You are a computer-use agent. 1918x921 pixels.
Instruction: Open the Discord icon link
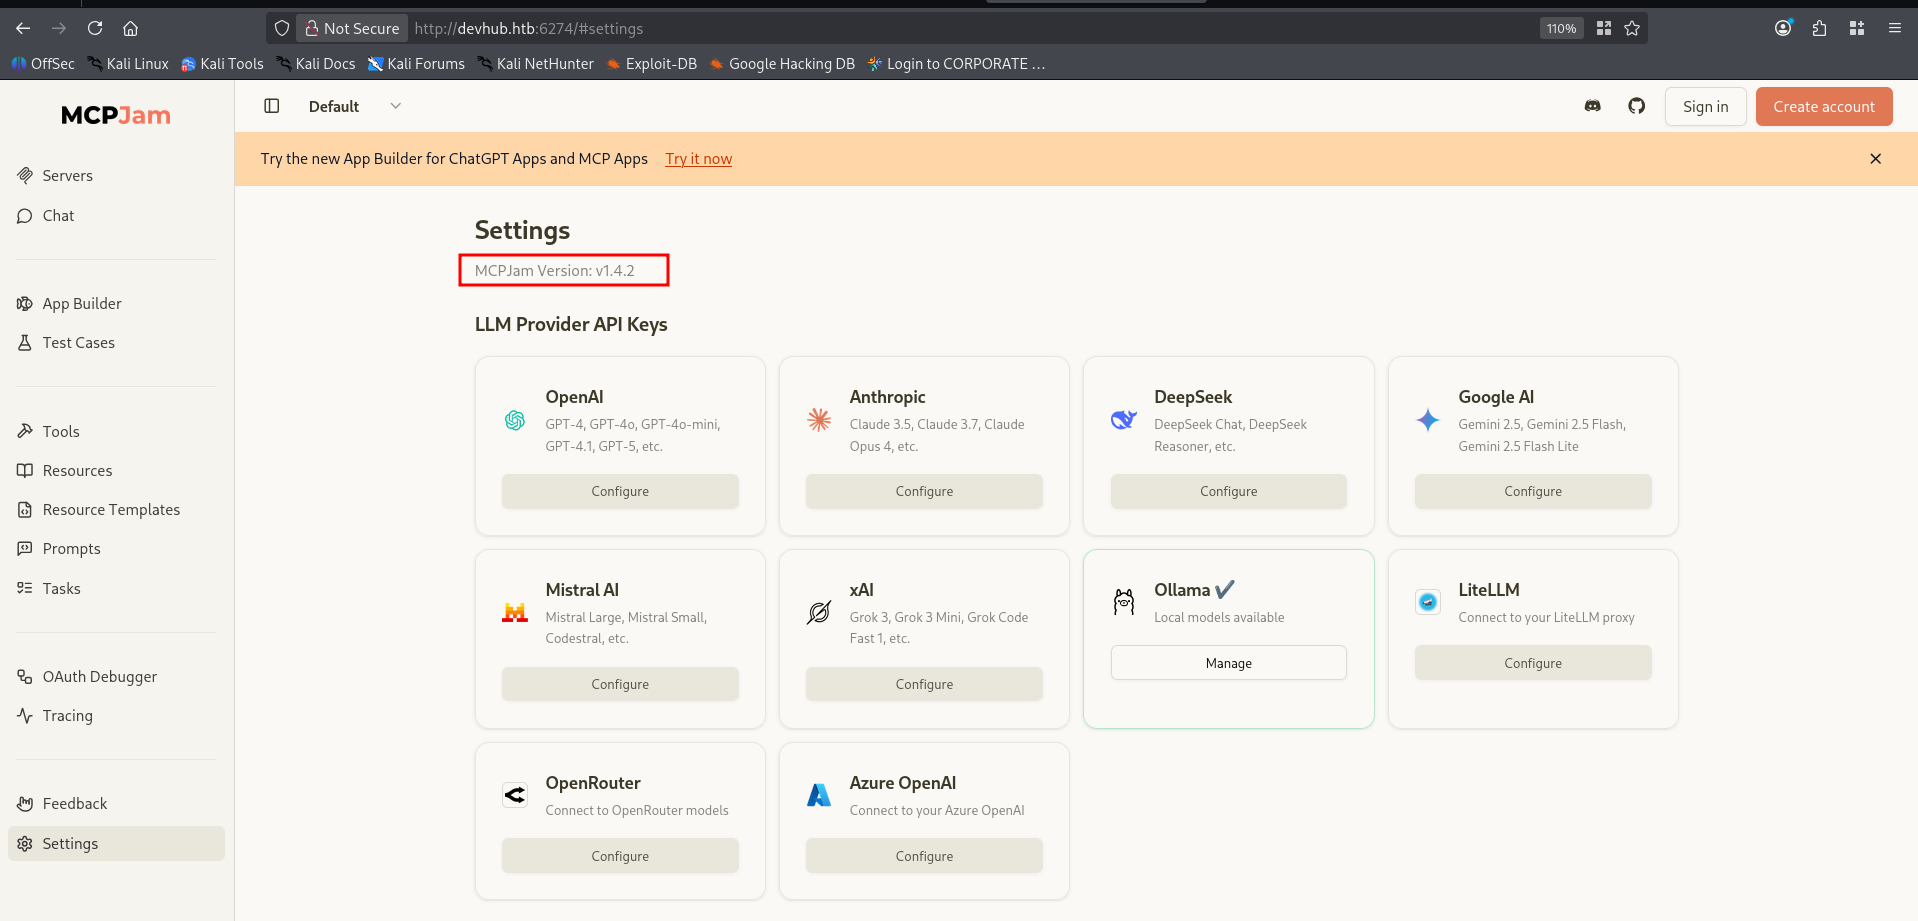click(1592, 106)
